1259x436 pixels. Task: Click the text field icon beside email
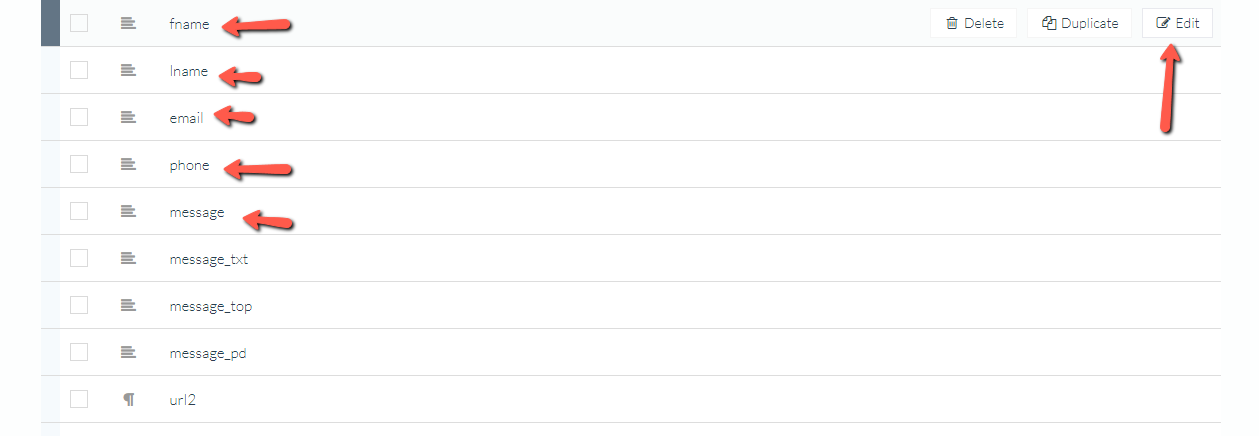point(128,117)
